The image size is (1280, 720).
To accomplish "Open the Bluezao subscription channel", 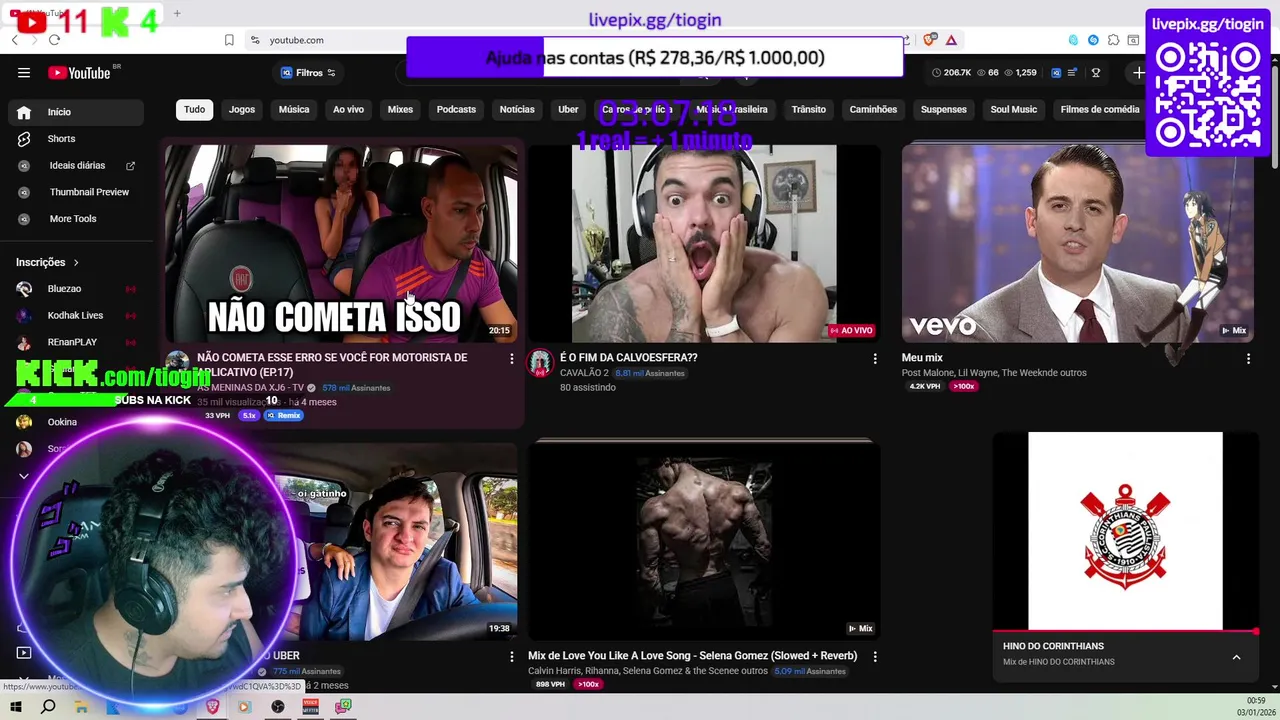I will pos(76,289).
